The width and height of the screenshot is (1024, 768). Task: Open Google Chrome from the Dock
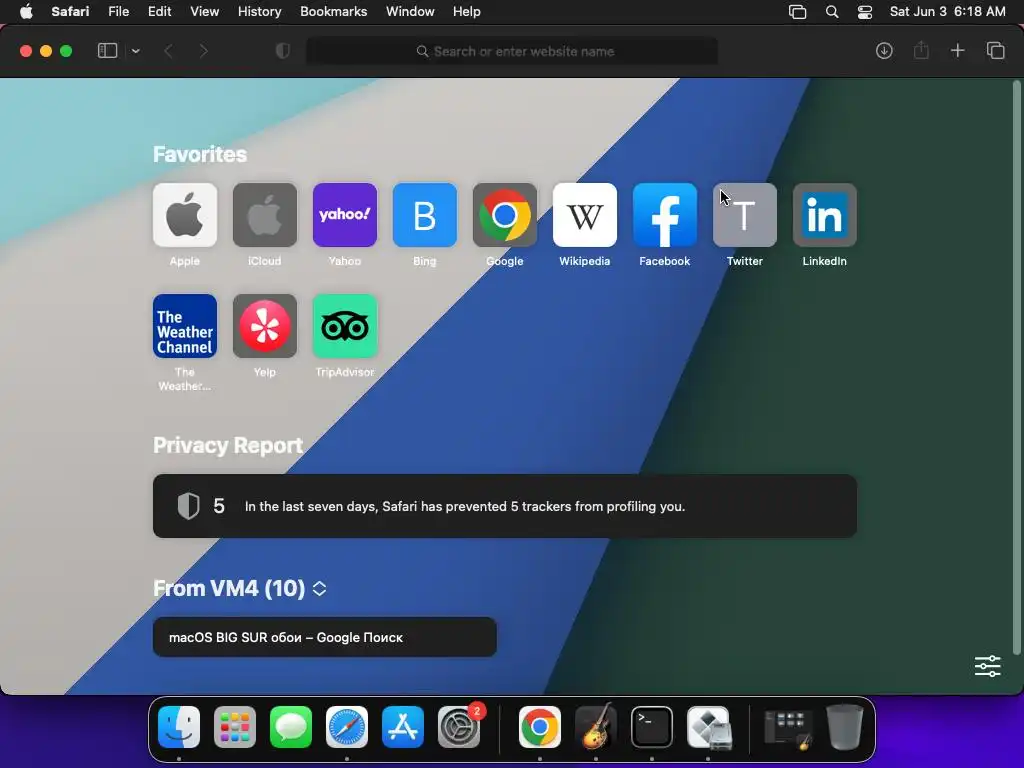click(x=539, y=727)
